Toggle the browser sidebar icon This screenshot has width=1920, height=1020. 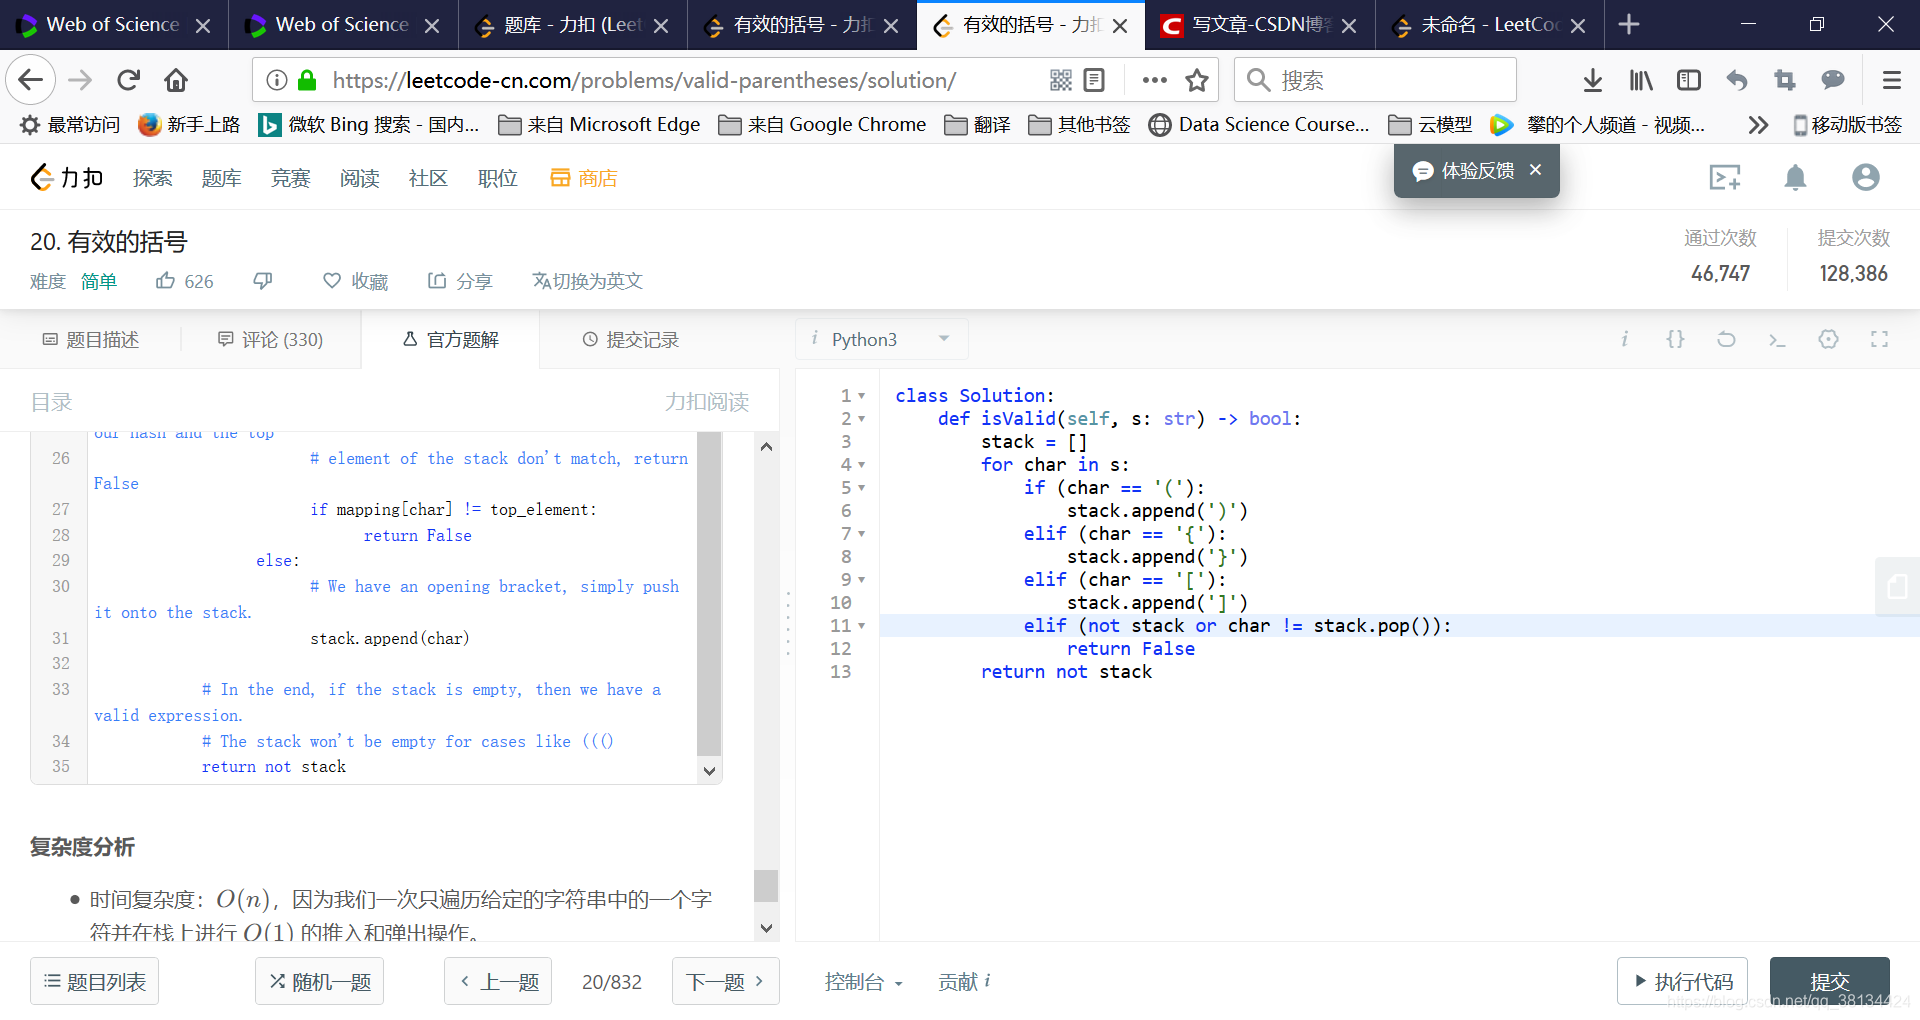1689,80
